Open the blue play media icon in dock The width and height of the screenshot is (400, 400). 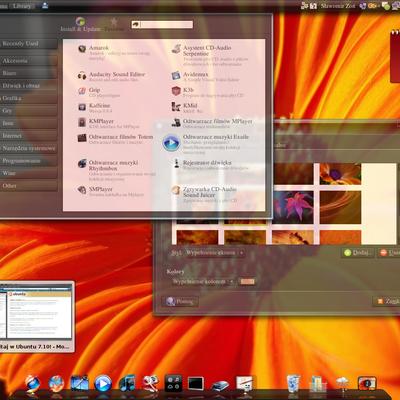103,383
